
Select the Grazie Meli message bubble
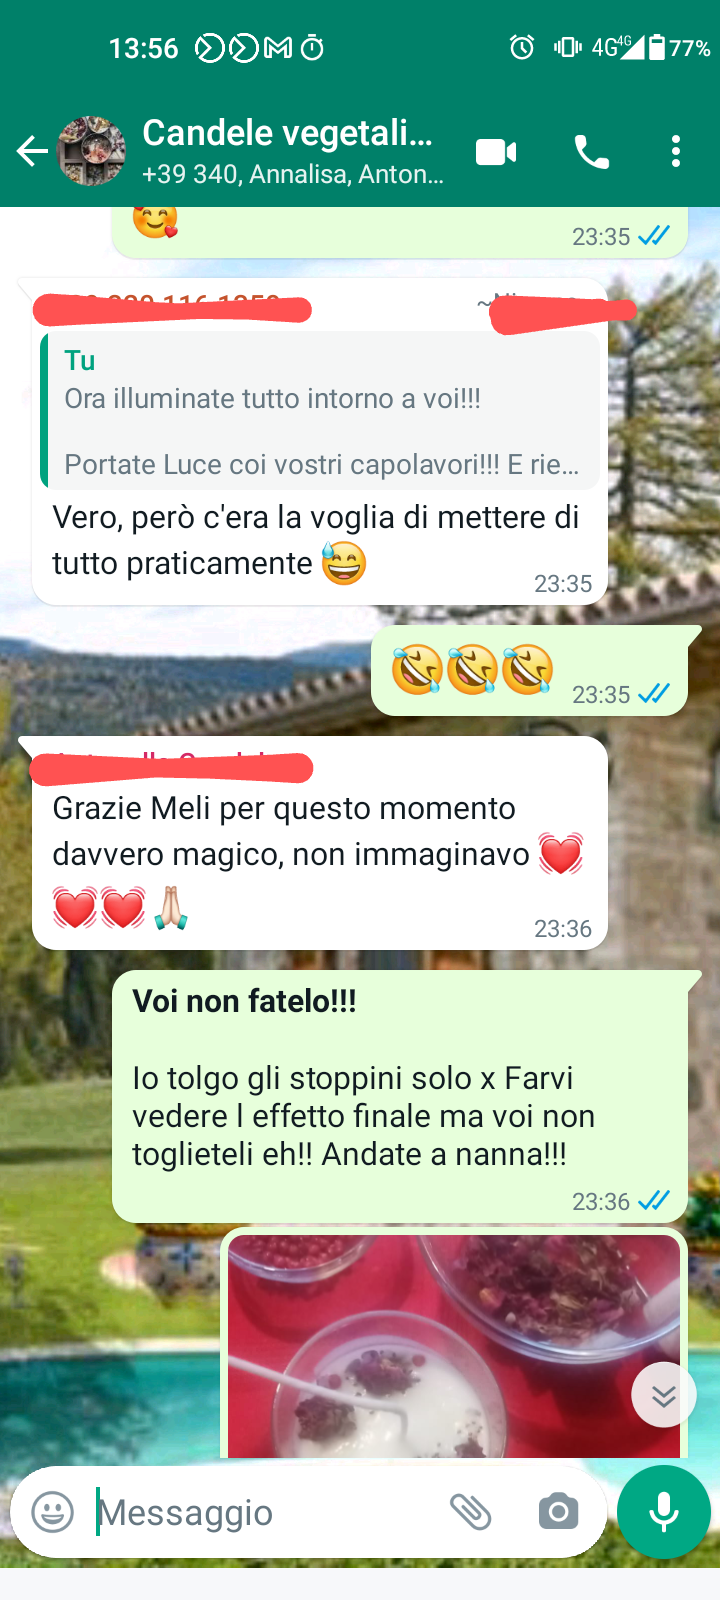(320, 843)
